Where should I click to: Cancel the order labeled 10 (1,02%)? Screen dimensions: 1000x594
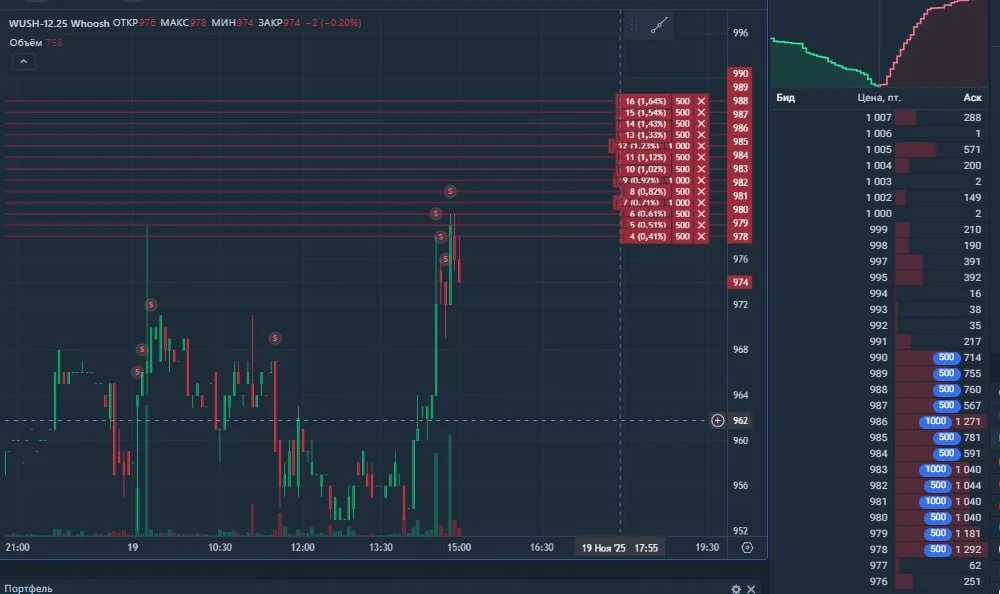pyautogui.click(x=701, y=169)
